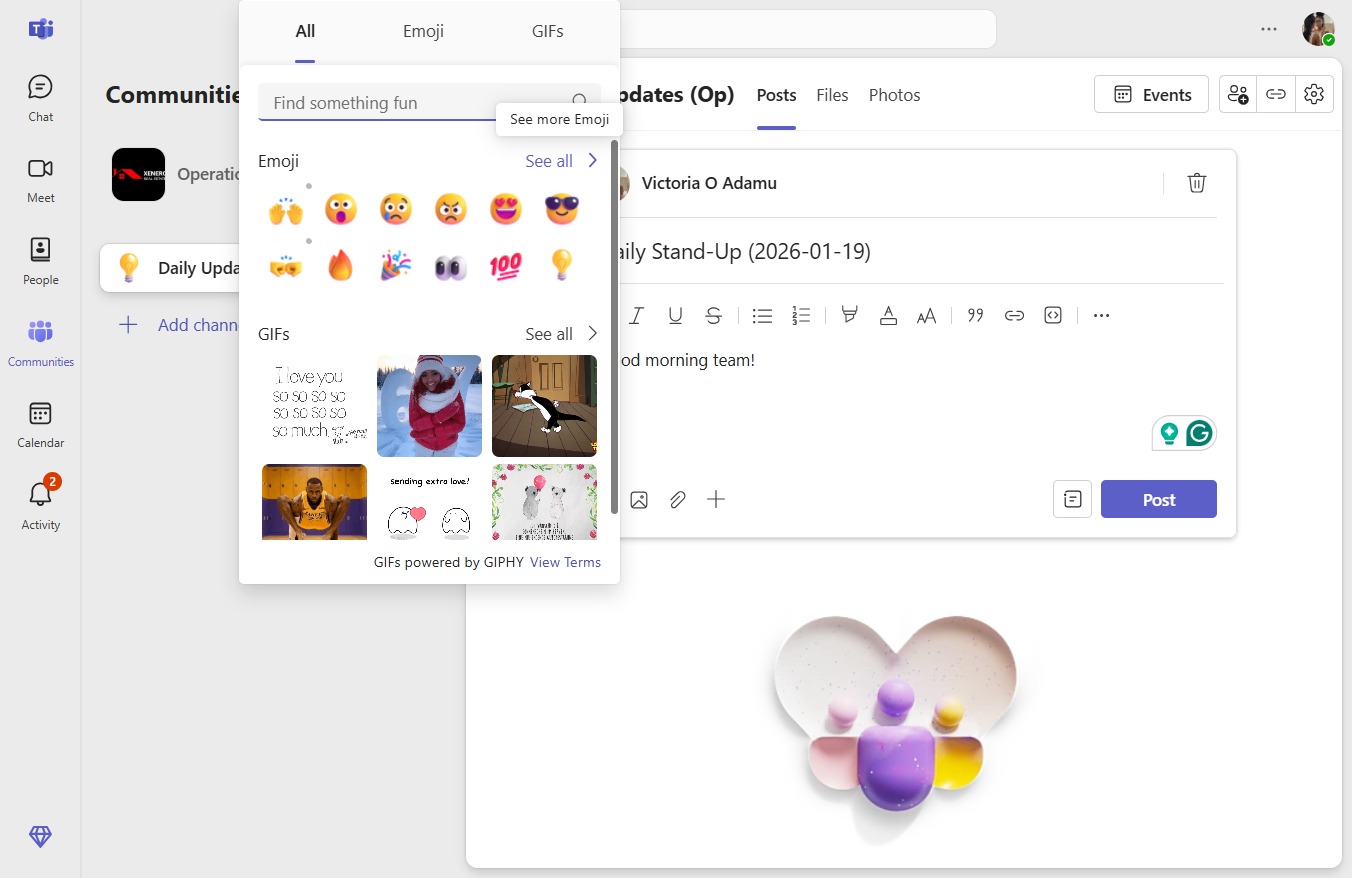Click the icon button left of Post
1352x878 pixels.
pos(1072,499)
